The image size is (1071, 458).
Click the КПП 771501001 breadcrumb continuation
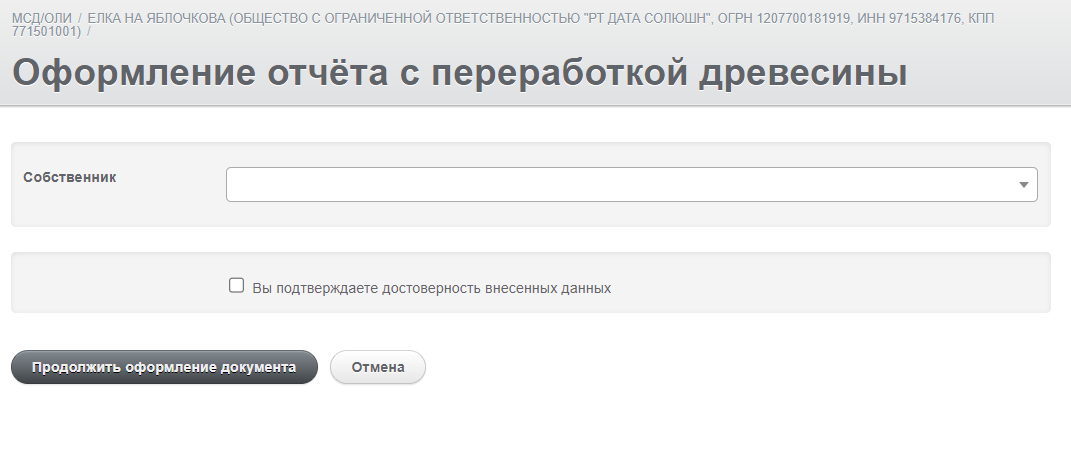coord(46,31)
